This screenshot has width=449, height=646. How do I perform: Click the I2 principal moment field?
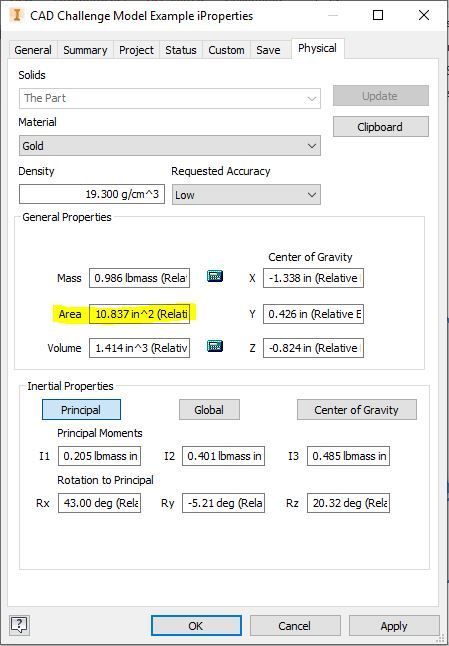[223, 456]
